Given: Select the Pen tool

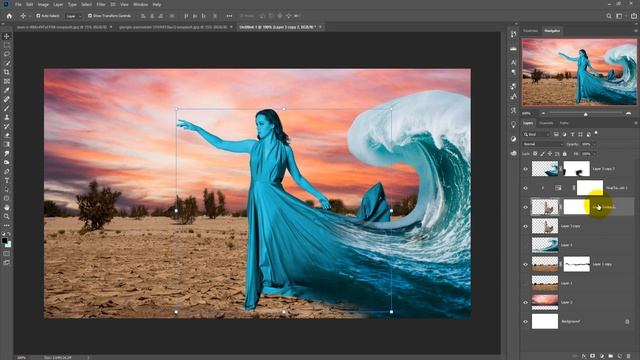Looking at the screenshot, I should tap(7, 171).
